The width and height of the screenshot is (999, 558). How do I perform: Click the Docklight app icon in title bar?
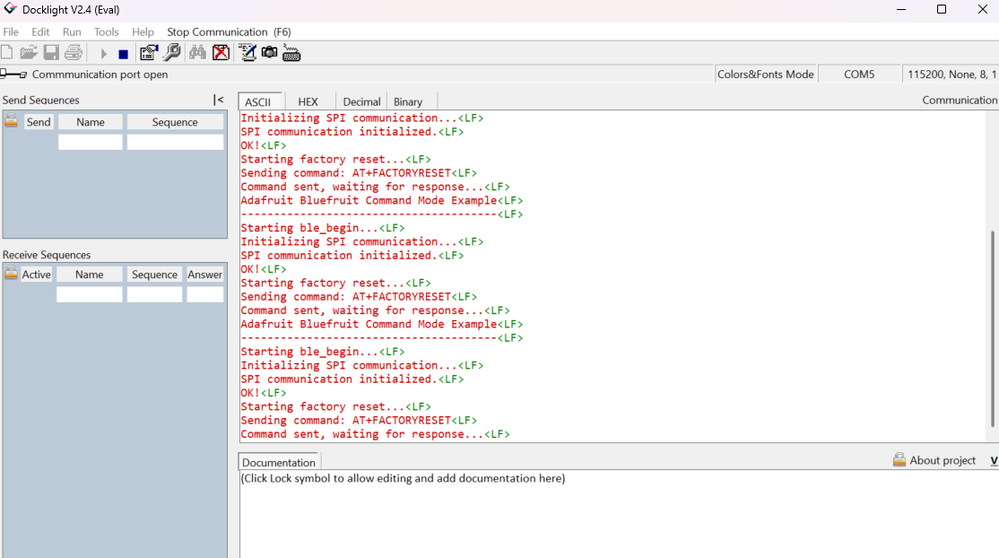[x=10, y=9]
